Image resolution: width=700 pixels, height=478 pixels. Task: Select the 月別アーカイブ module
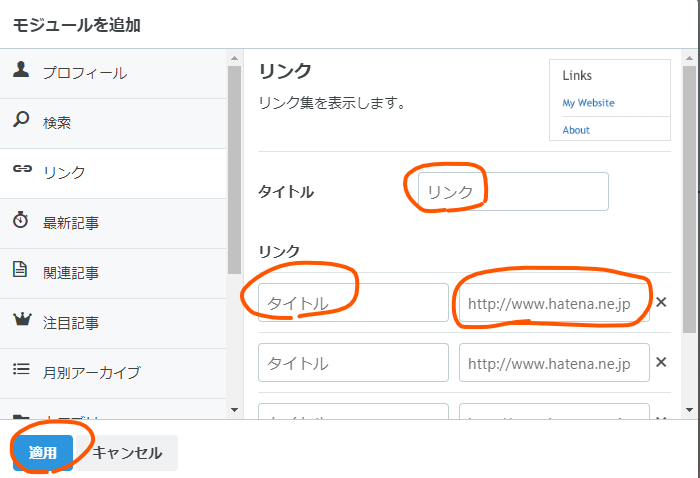pyautogui.click(x=113, y=374)
